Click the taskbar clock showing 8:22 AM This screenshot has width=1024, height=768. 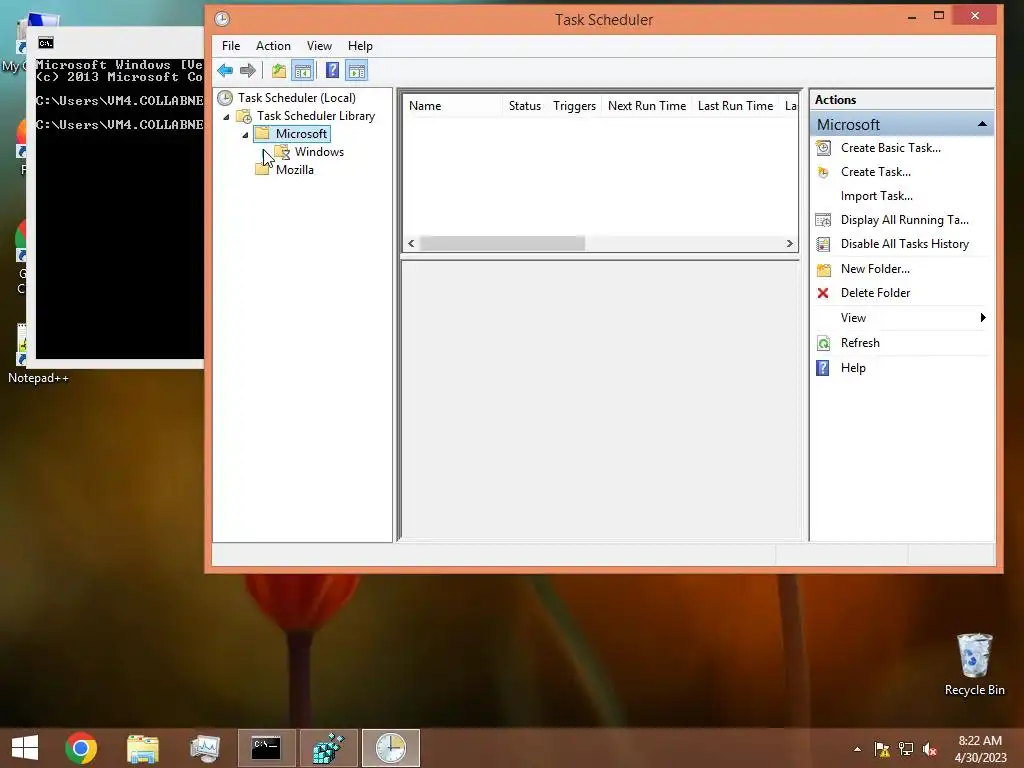[980, 749]
